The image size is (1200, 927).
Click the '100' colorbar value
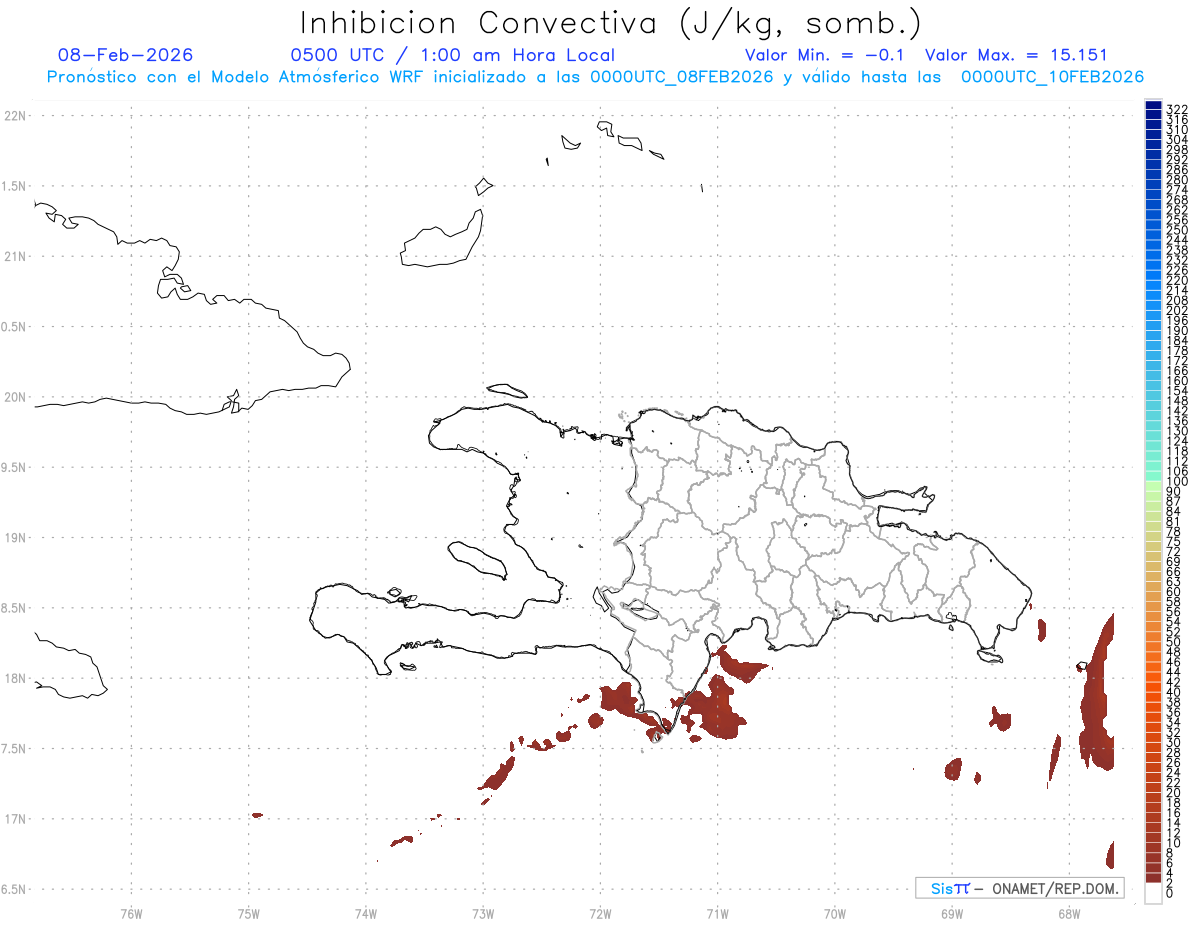1177,482
